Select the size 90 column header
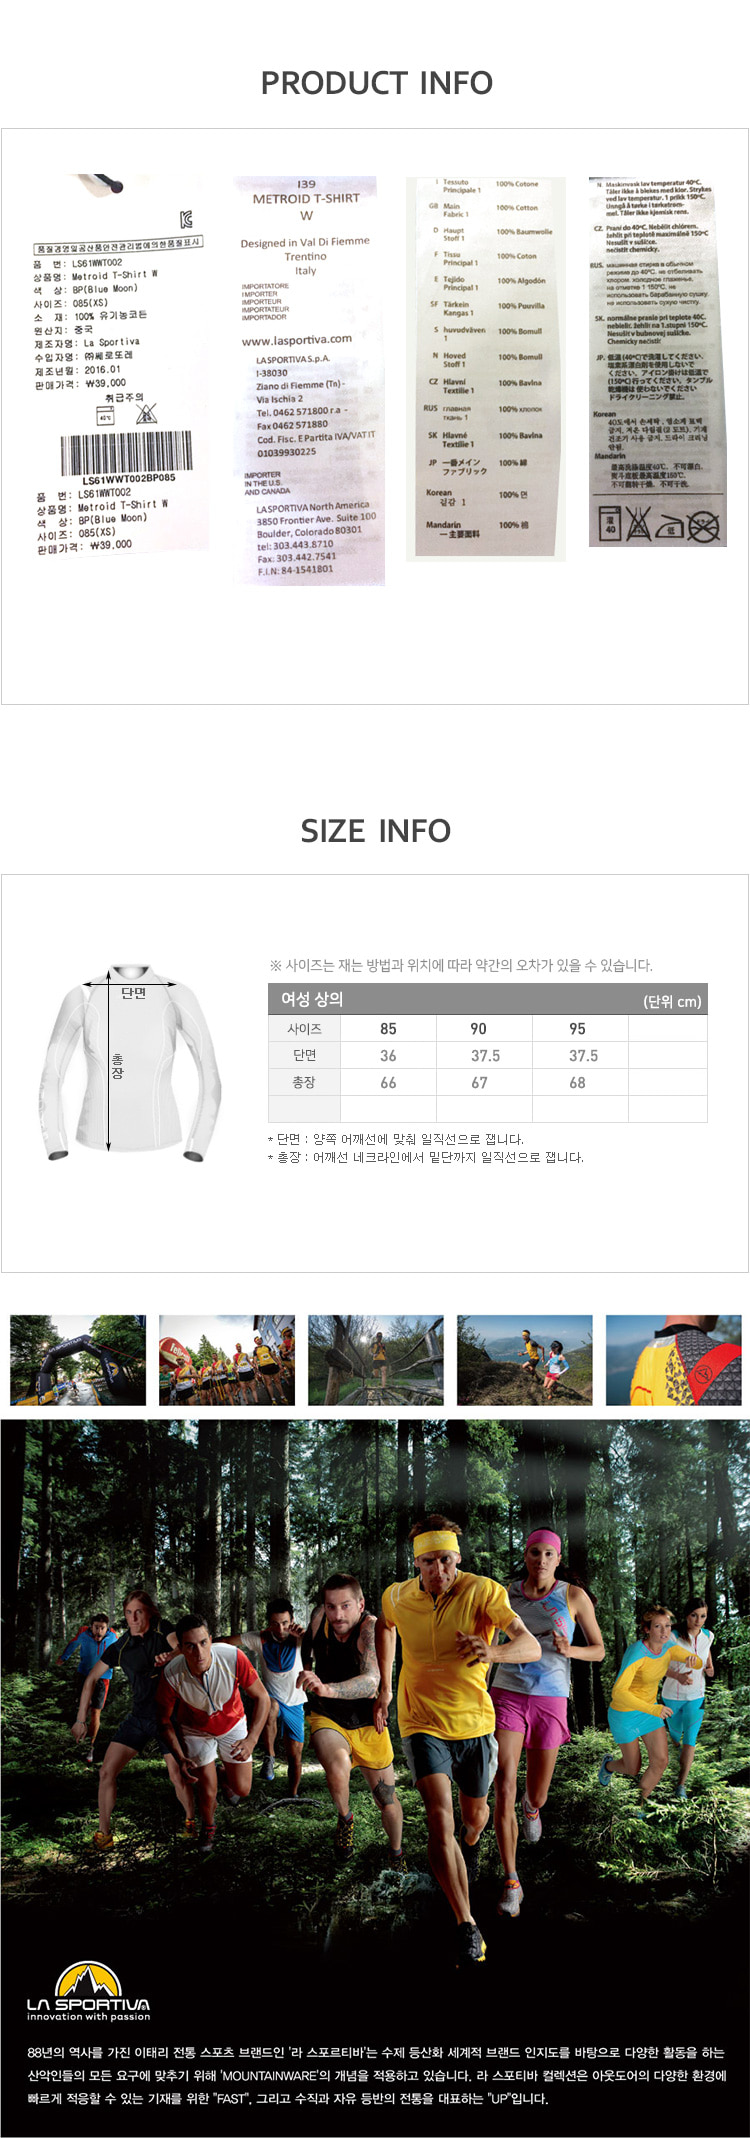This screenshot has width=750, height=2138. coord(479,1028)
